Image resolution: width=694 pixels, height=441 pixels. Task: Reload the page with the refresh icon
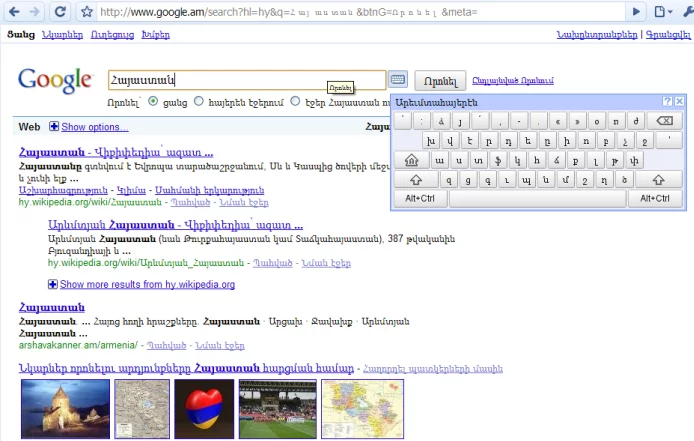[60, 12]
